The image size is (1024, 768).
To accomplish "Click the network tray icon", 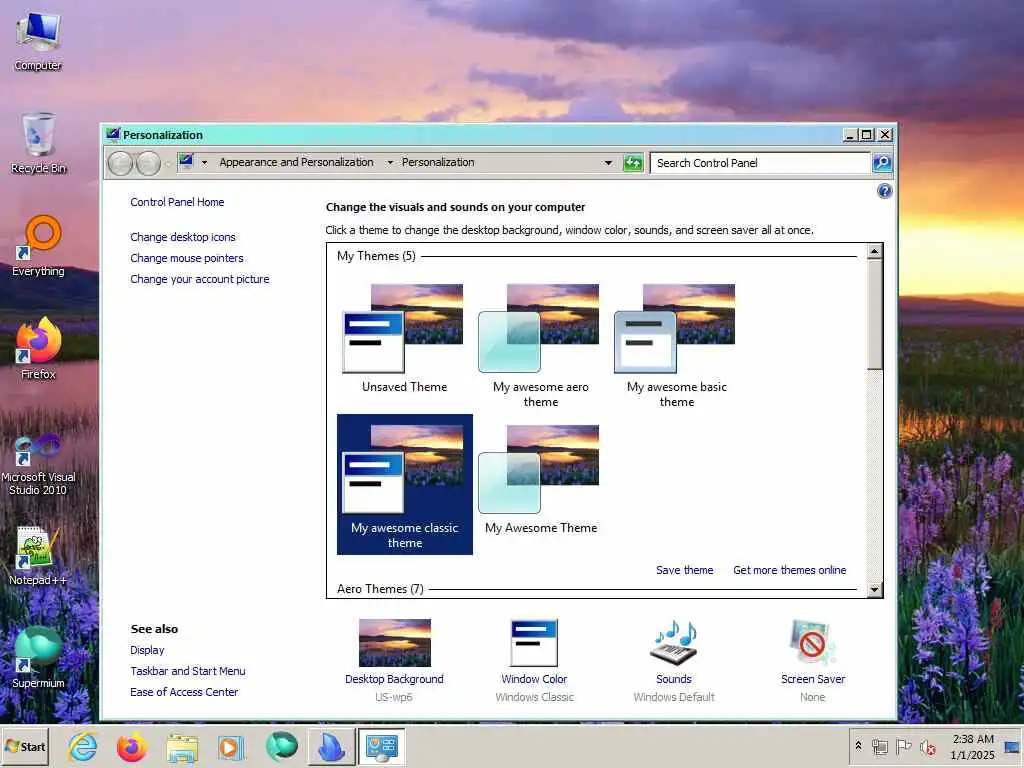I will click(x=880, y=746).
